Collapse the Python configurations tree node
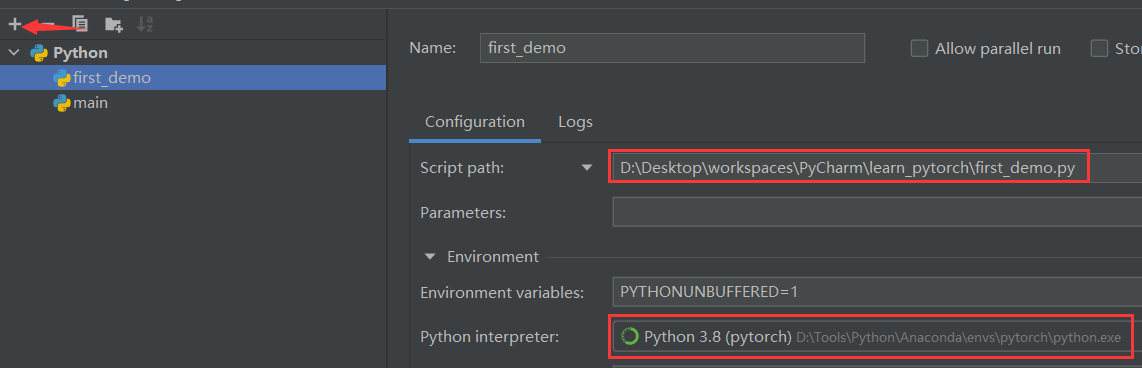Image resolution: width=1142 pixels, height=368 pixels. (x=14, y=52)
